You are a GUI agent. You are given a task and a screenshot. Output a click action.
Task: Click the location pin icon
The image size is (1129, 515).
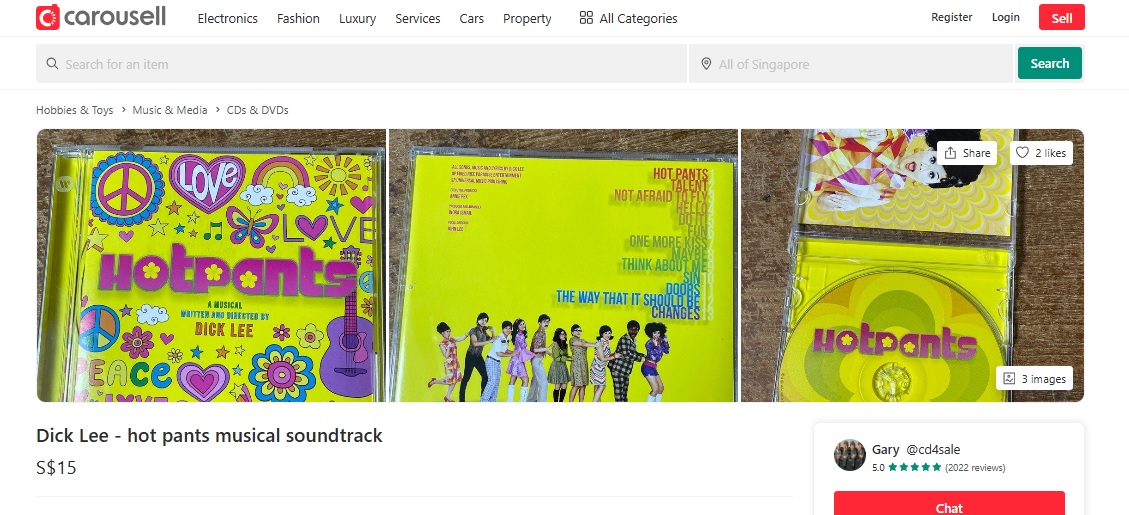(x=706, y=64)
